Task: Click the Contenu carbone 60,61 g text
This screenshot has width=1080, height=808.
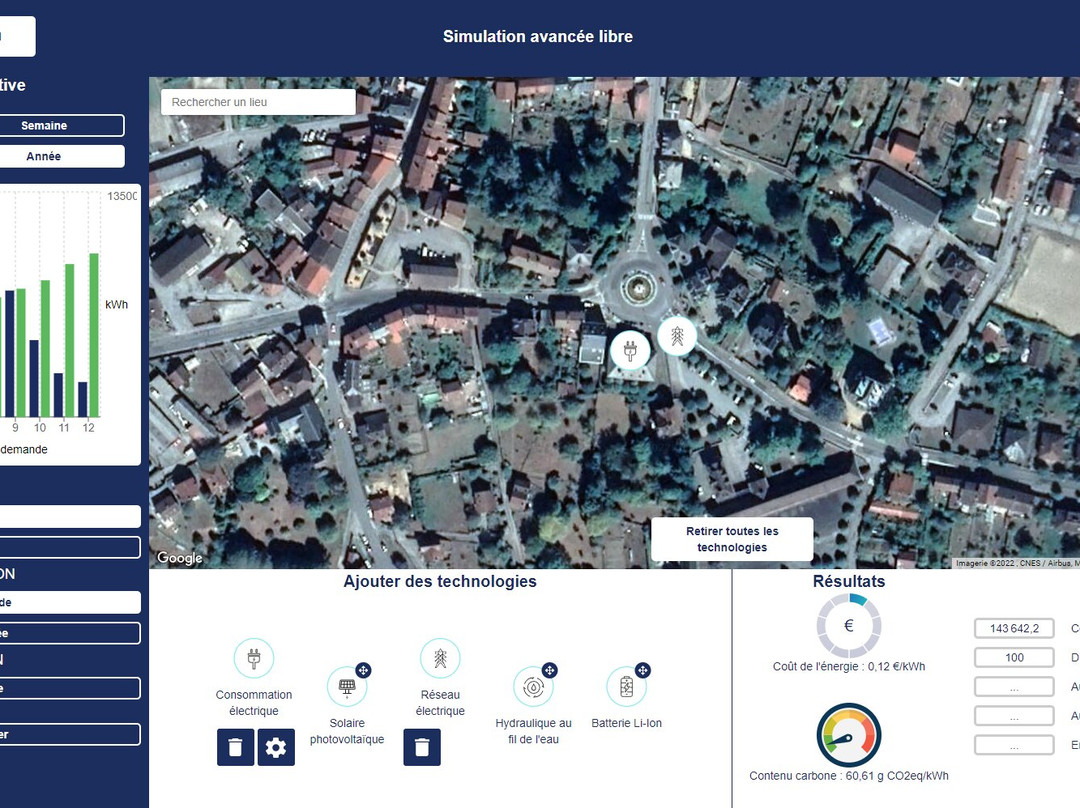Action: point(849,776)
